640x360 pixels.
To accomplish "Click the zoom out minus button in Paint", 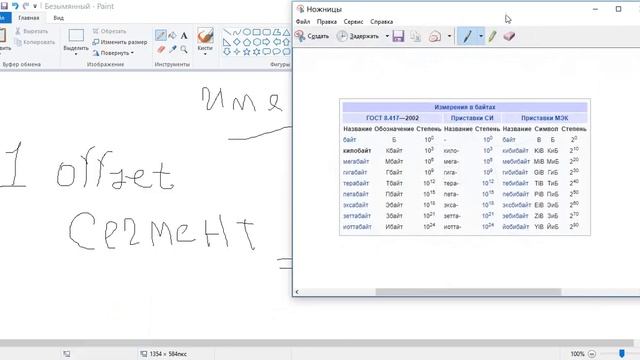I will click(592, 354).
